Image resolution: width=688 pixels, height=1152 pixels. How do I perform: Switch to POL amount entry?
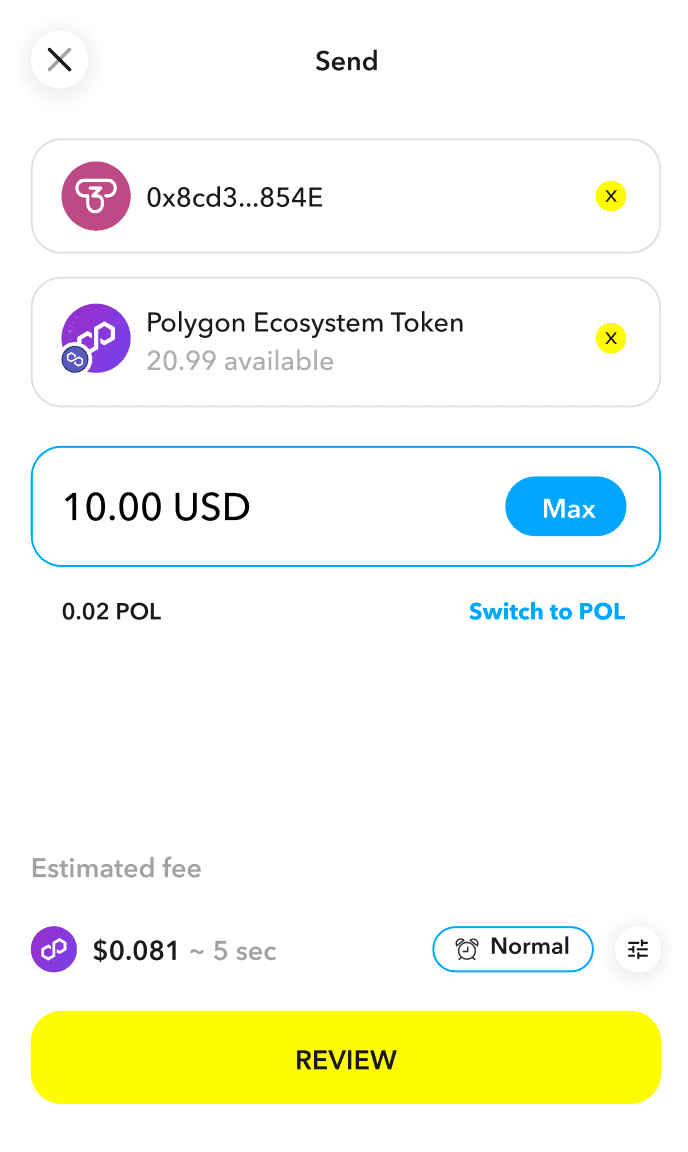click(x=547, y=611)
